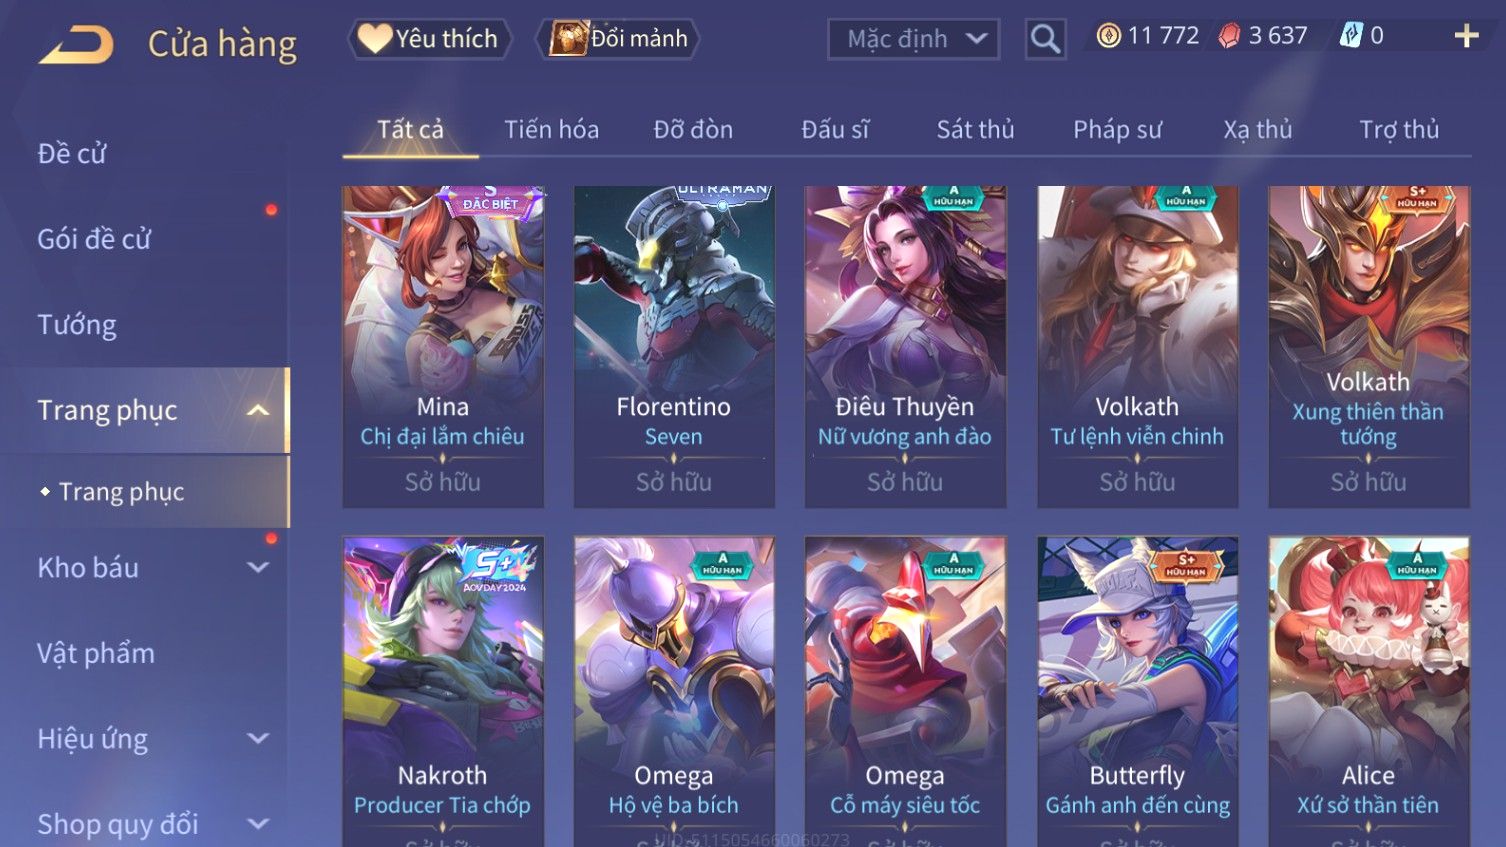
Task: Open the Mặc định sort dropdown
Action: 913,39
